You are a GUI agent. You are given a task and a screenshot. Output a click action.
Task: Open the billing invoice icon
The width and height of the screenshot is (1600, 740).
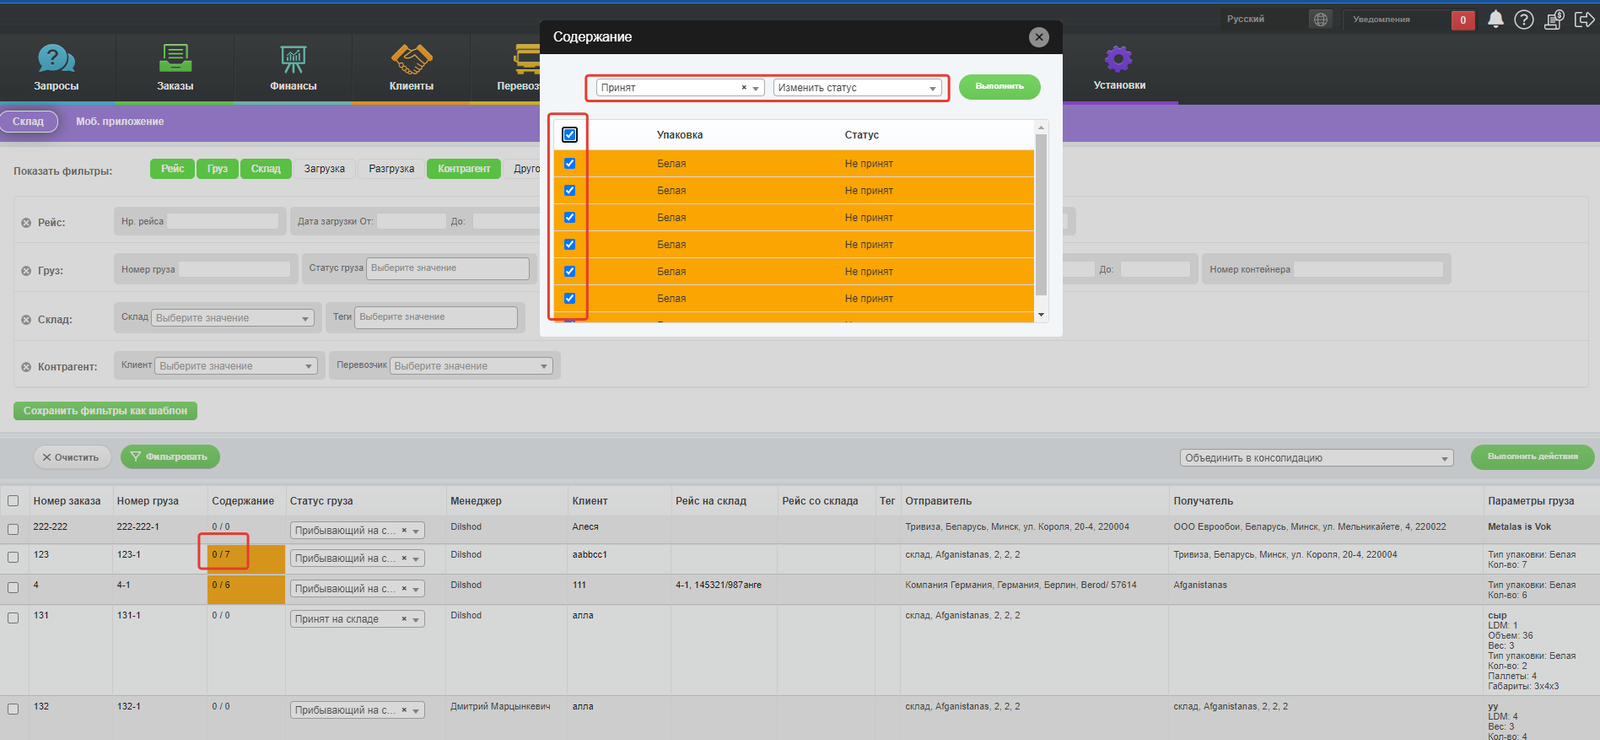click(x=1554, y=19)
